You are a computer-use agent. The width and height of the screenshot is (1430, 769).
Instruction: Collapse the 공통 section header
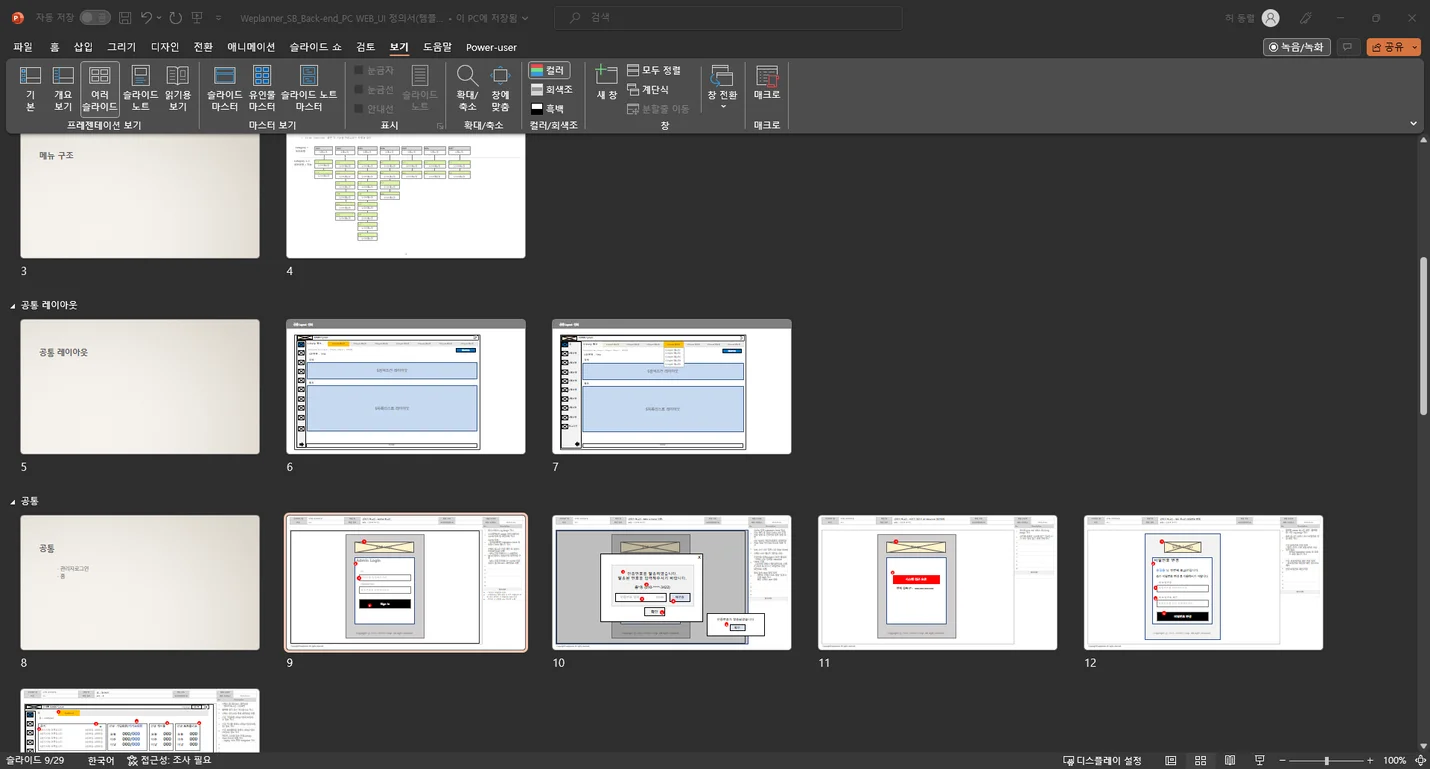pos(13,501)
